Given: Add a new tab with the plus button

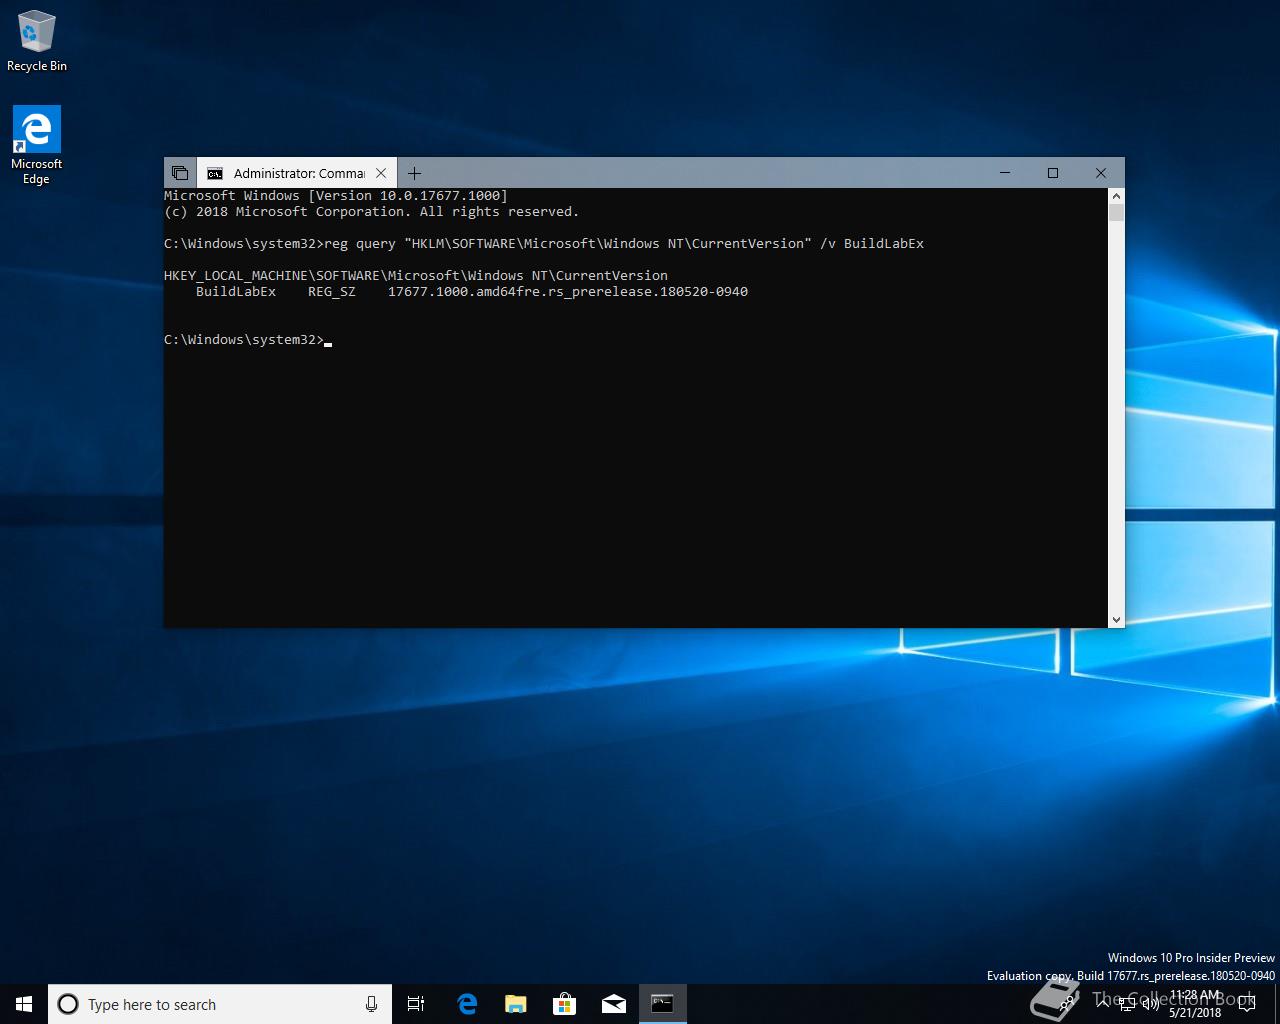Looking at the screenshot, I should pyautogui.click(x=414, y=173).
